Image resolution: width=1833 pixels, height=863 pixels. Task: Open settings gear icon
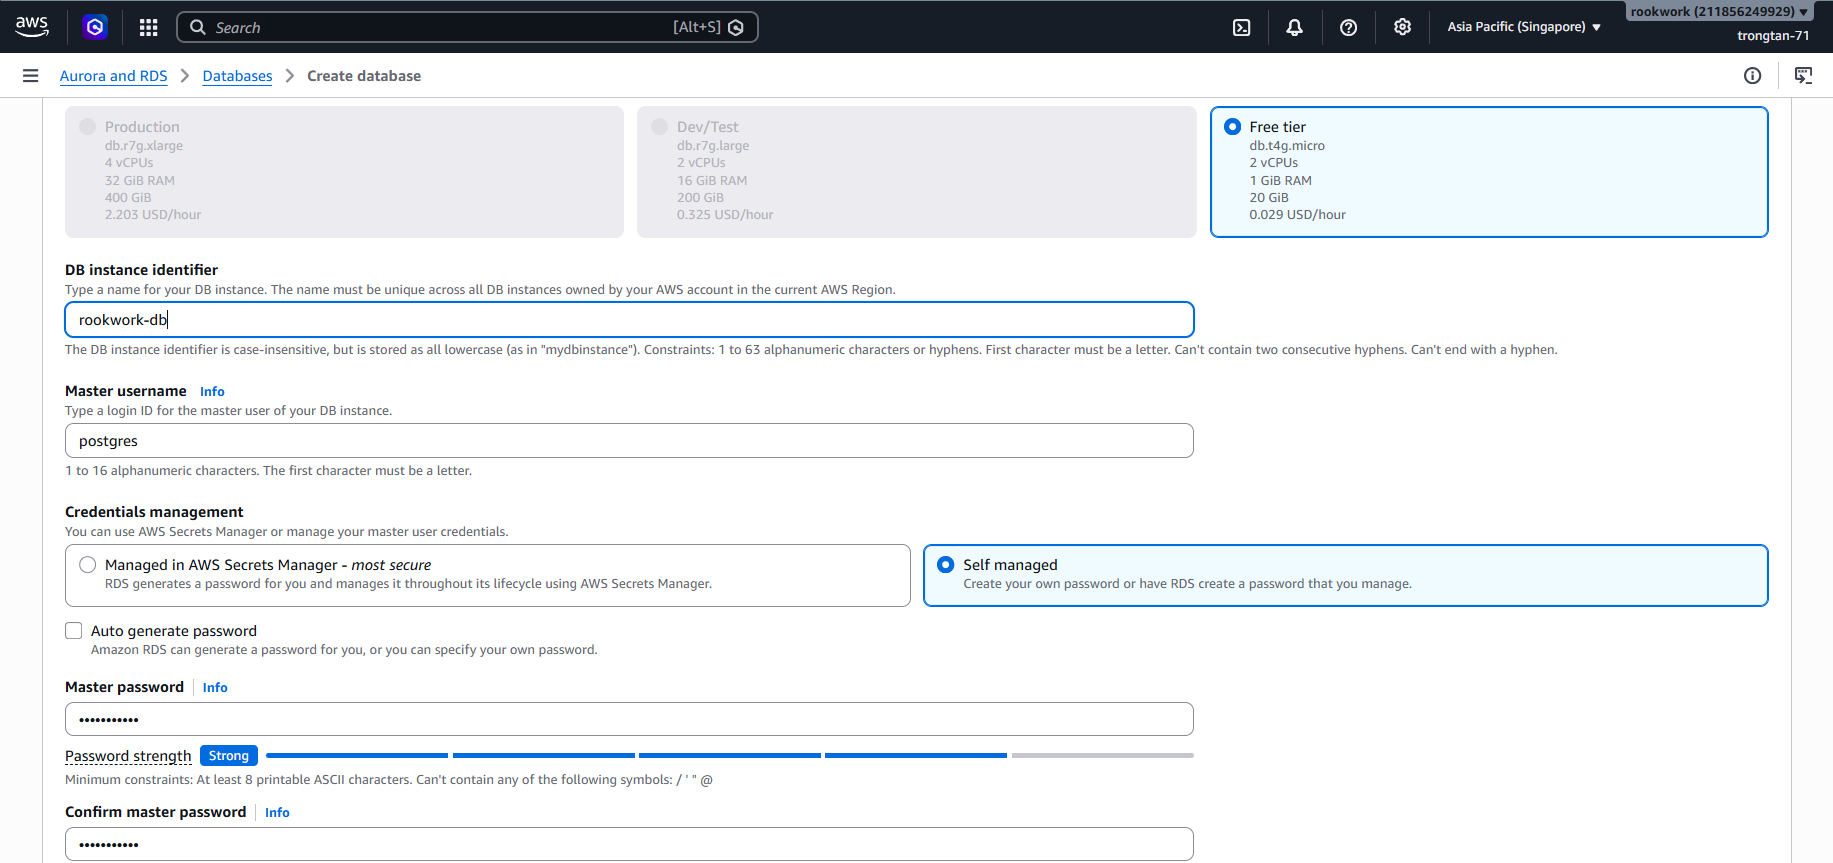[x=1402, y=27]
